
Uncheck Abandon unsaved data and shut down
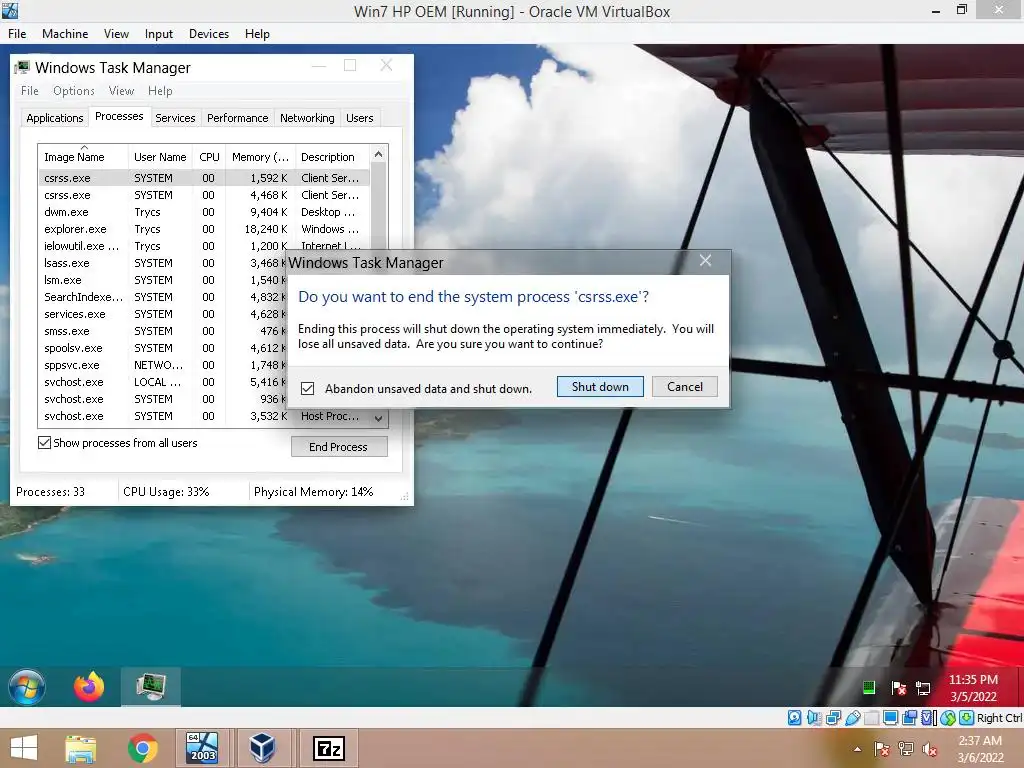pyautogui.click(x=308, y=389)
